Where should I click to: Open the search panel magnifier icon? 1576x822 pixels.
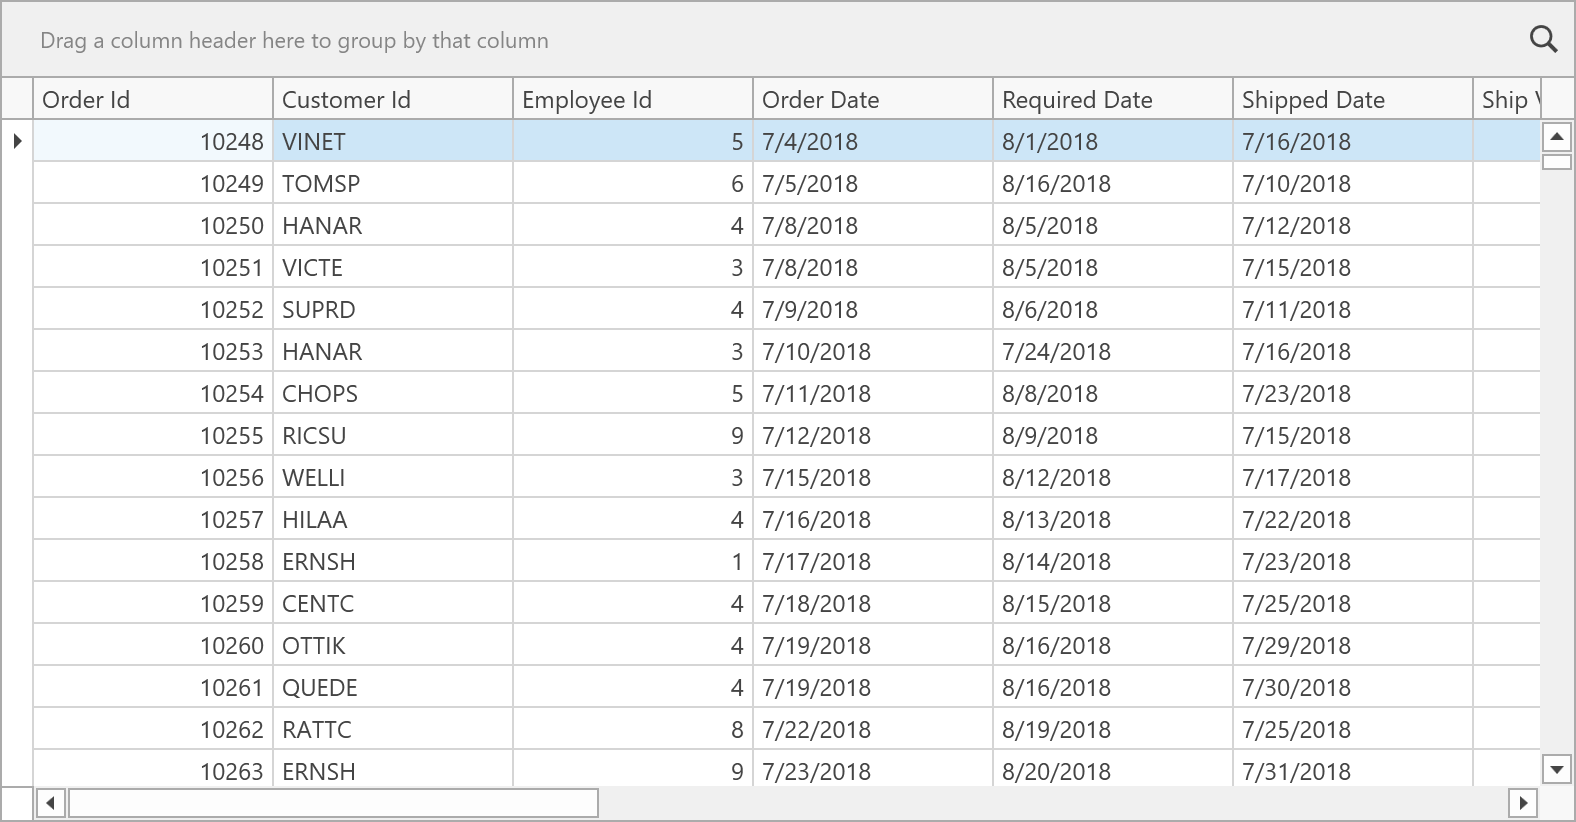click(1544, 40)
